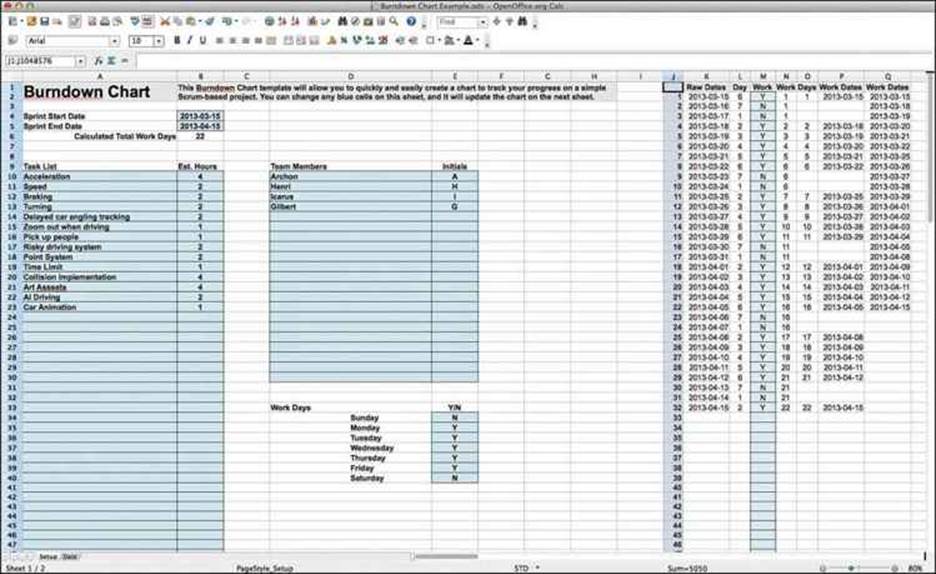Open Zoom magnifier icon

(x=394, y=21)
